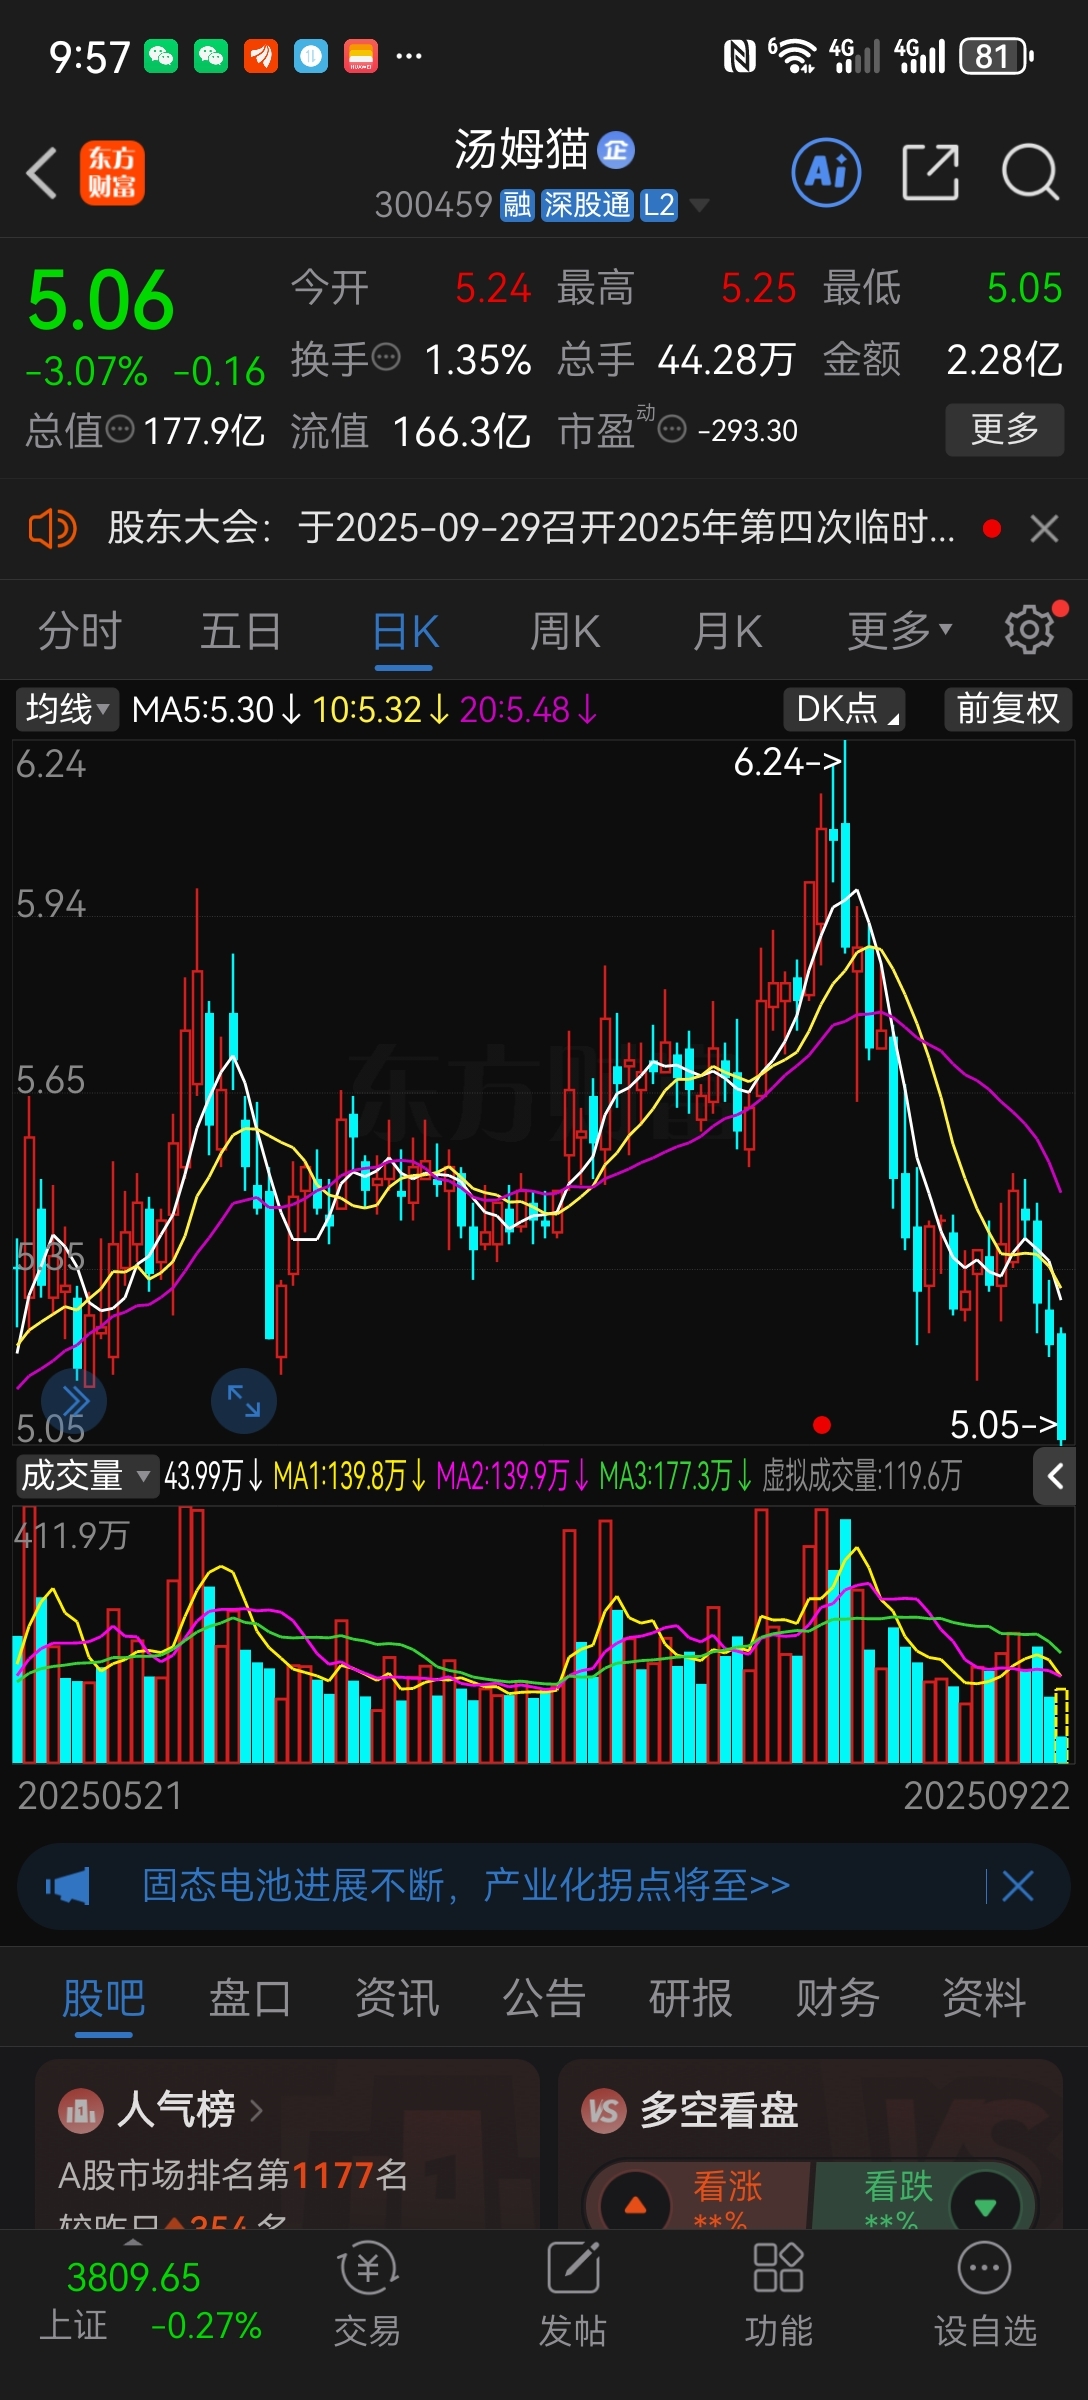Close the solid-state battery banner
The image size is (1088, 2400).
(x=1018, y=1887)
